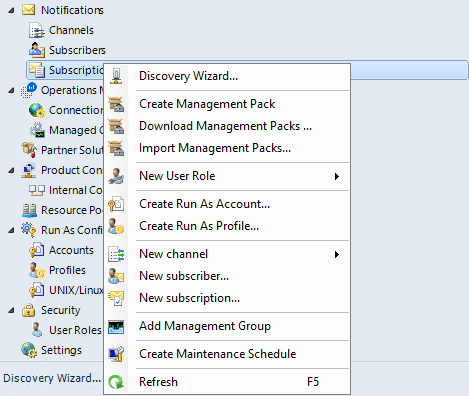
Task: Choose Download Management Packs from menu
Action: pos(227,126)
